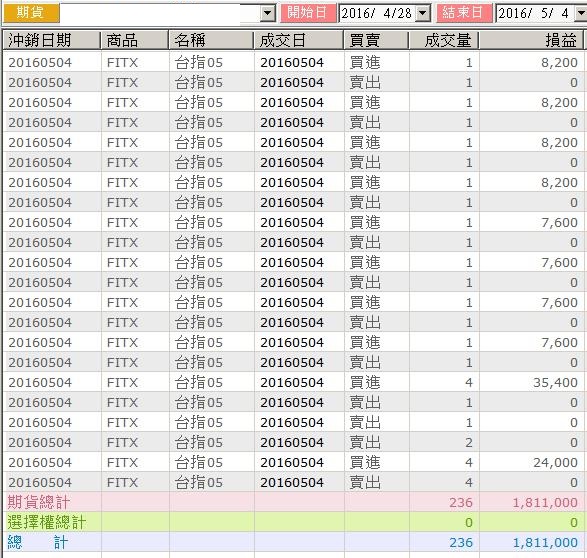The height and width of the screenshot is (558, 587).
Task: Sort by 損益 column header
Action: pos(531,40)
